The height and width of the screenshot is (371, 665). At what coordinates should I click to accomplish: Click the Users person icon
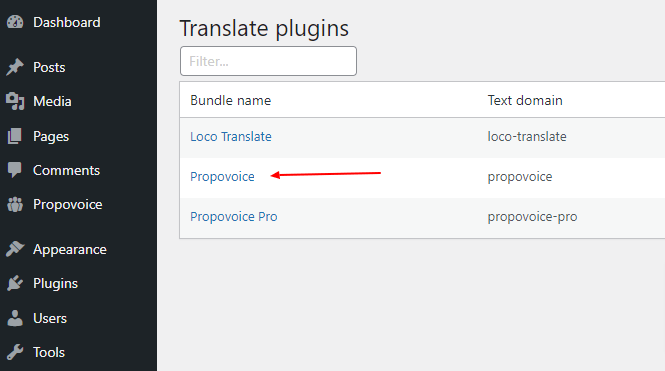click(x=15, y=318)
